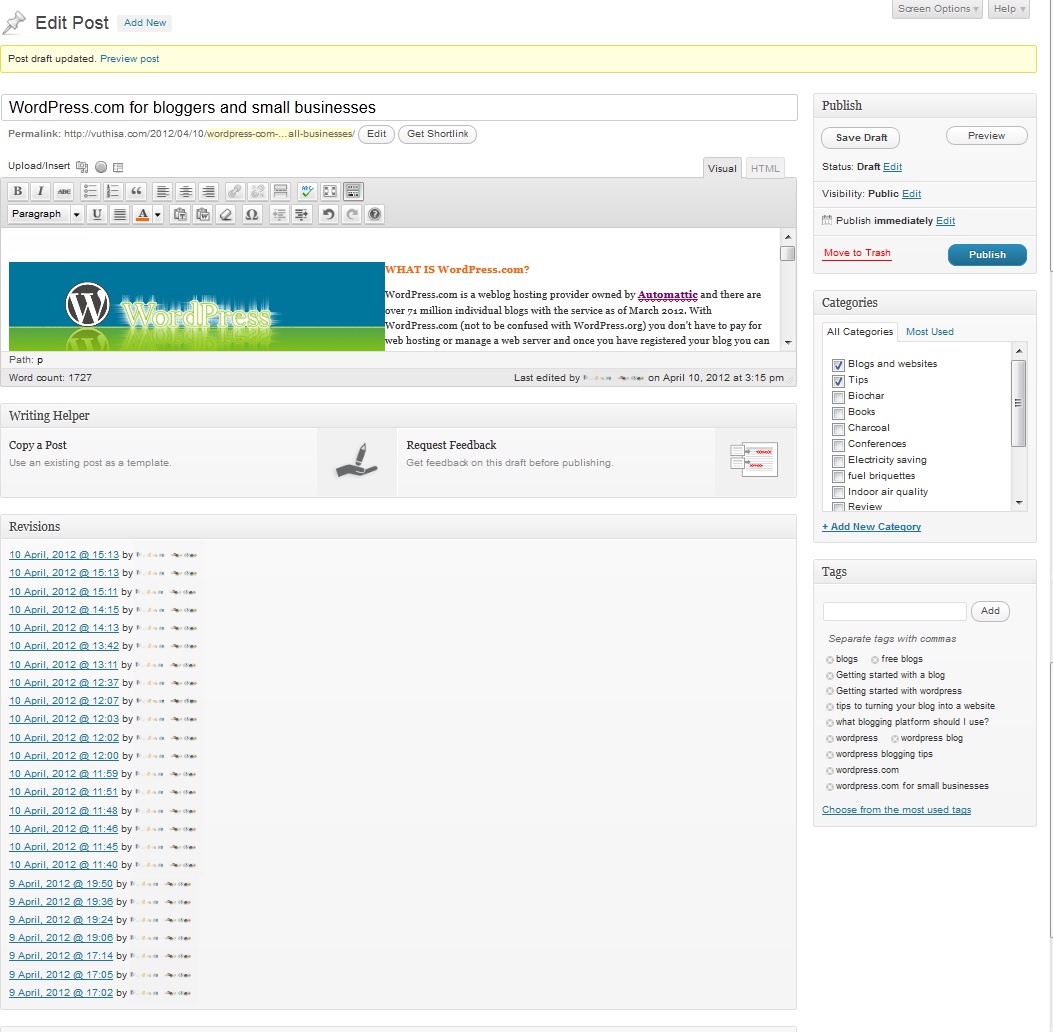
Task: Open the text color picker arrow
Action: (158, 214)
